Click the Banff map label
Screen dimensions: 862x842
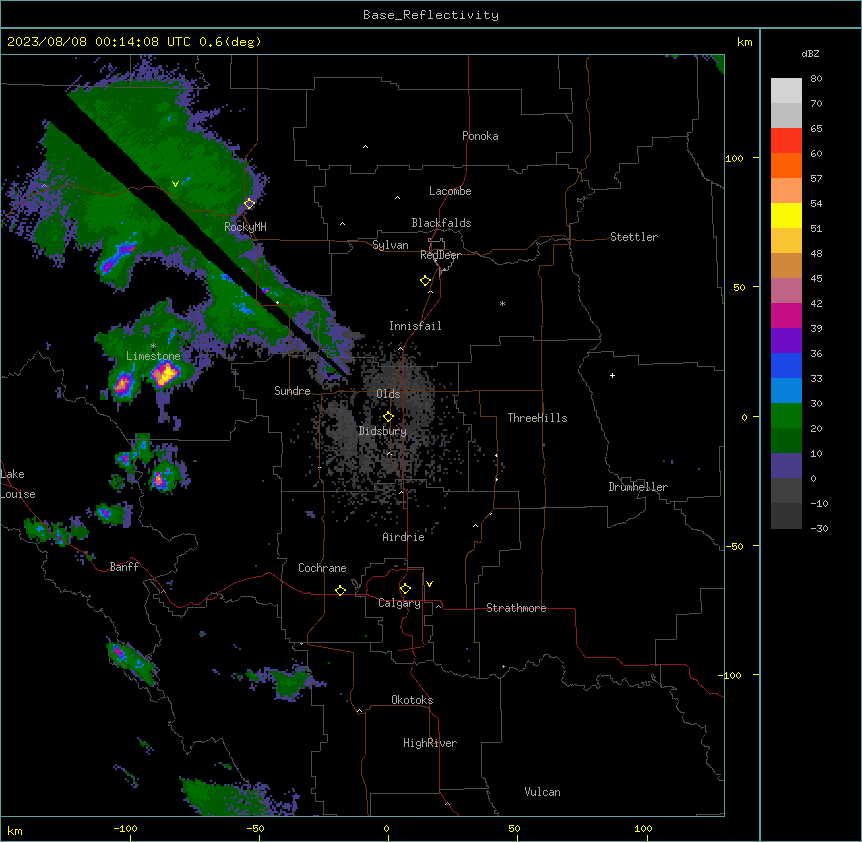(124, 567)
